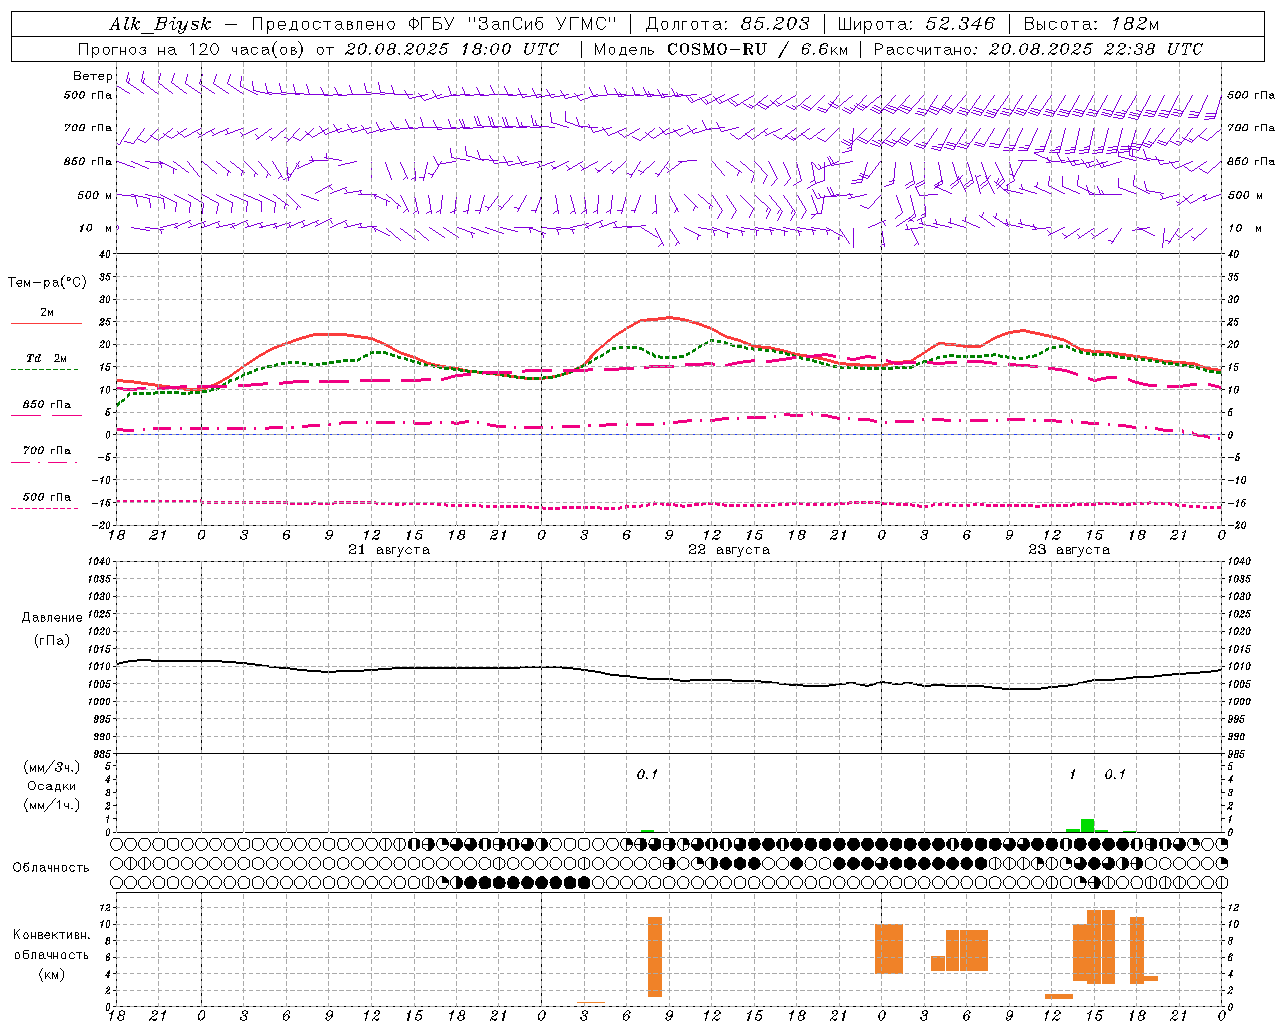Click the provider text 'ФГБУ ЗапСиб УГМС'

click(513, 25)
